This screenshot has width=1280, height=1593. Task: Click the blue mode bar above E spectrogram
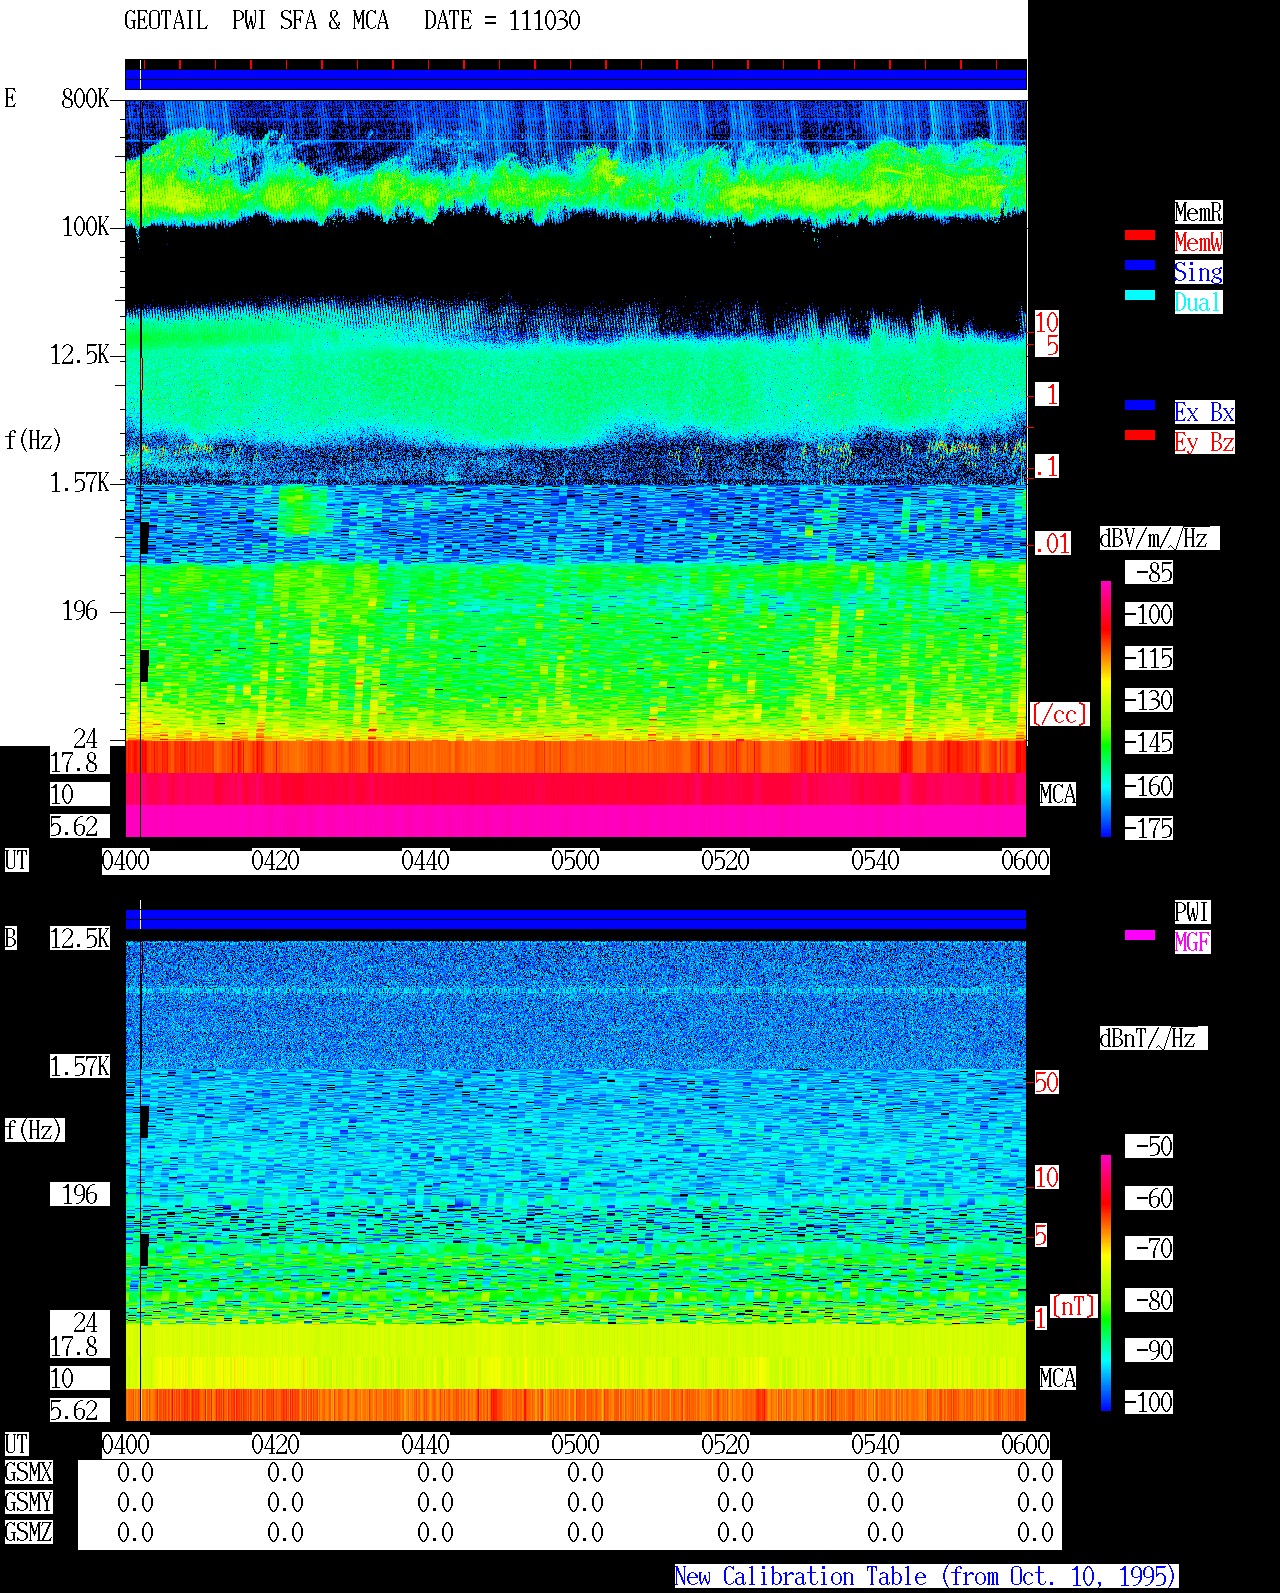point(576,79)
